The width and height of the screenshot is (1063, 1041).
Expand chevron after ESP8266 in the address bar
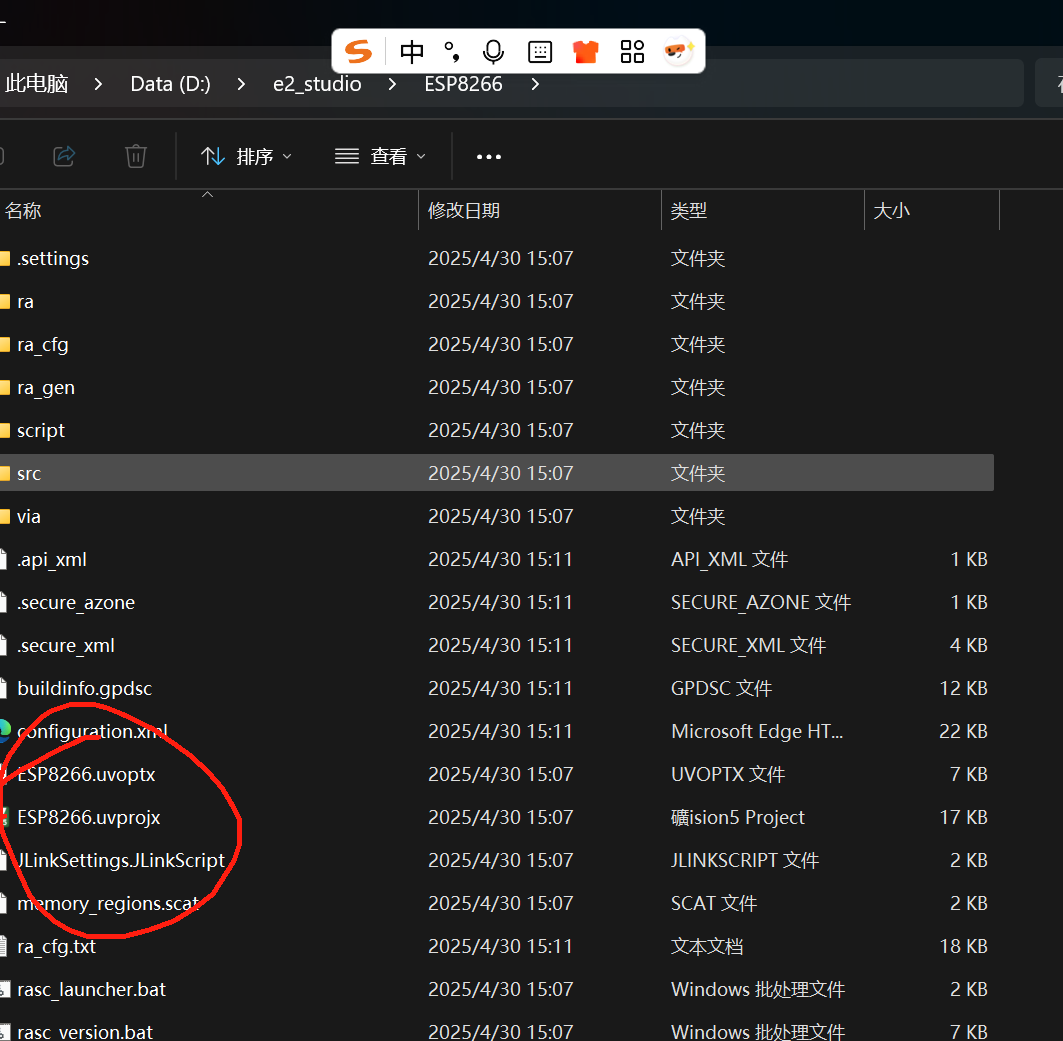pos(536,84)
